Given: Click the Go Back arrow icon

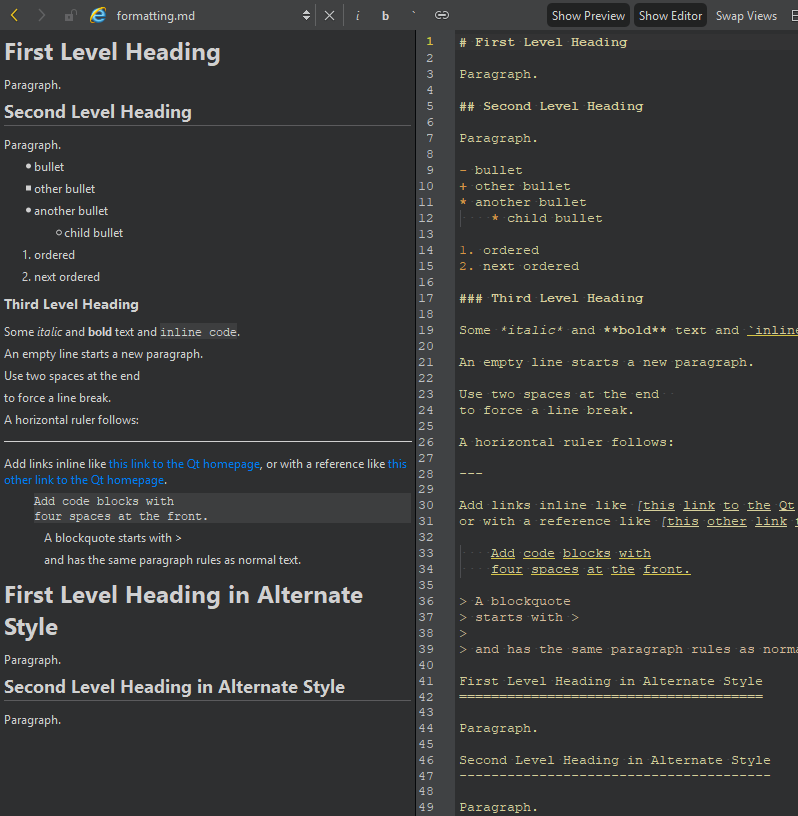Looking at the screenshot, I should [15, 15].
